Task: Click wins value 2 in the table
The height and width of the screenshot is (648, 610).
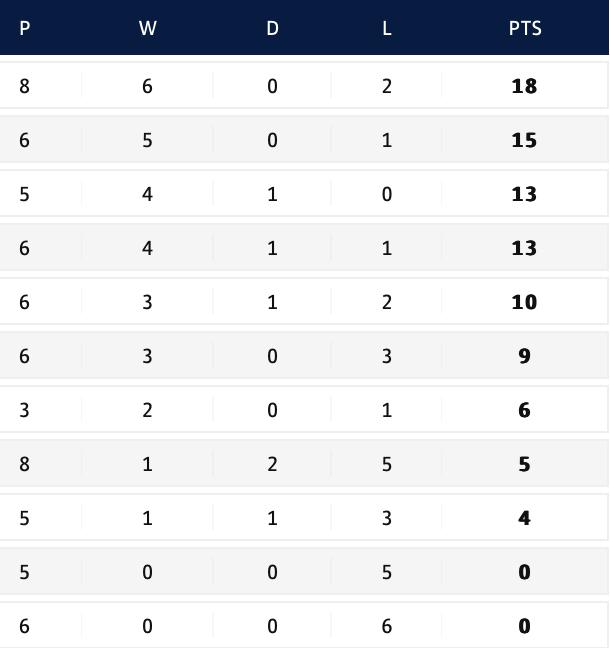Action: click(148, 410)
